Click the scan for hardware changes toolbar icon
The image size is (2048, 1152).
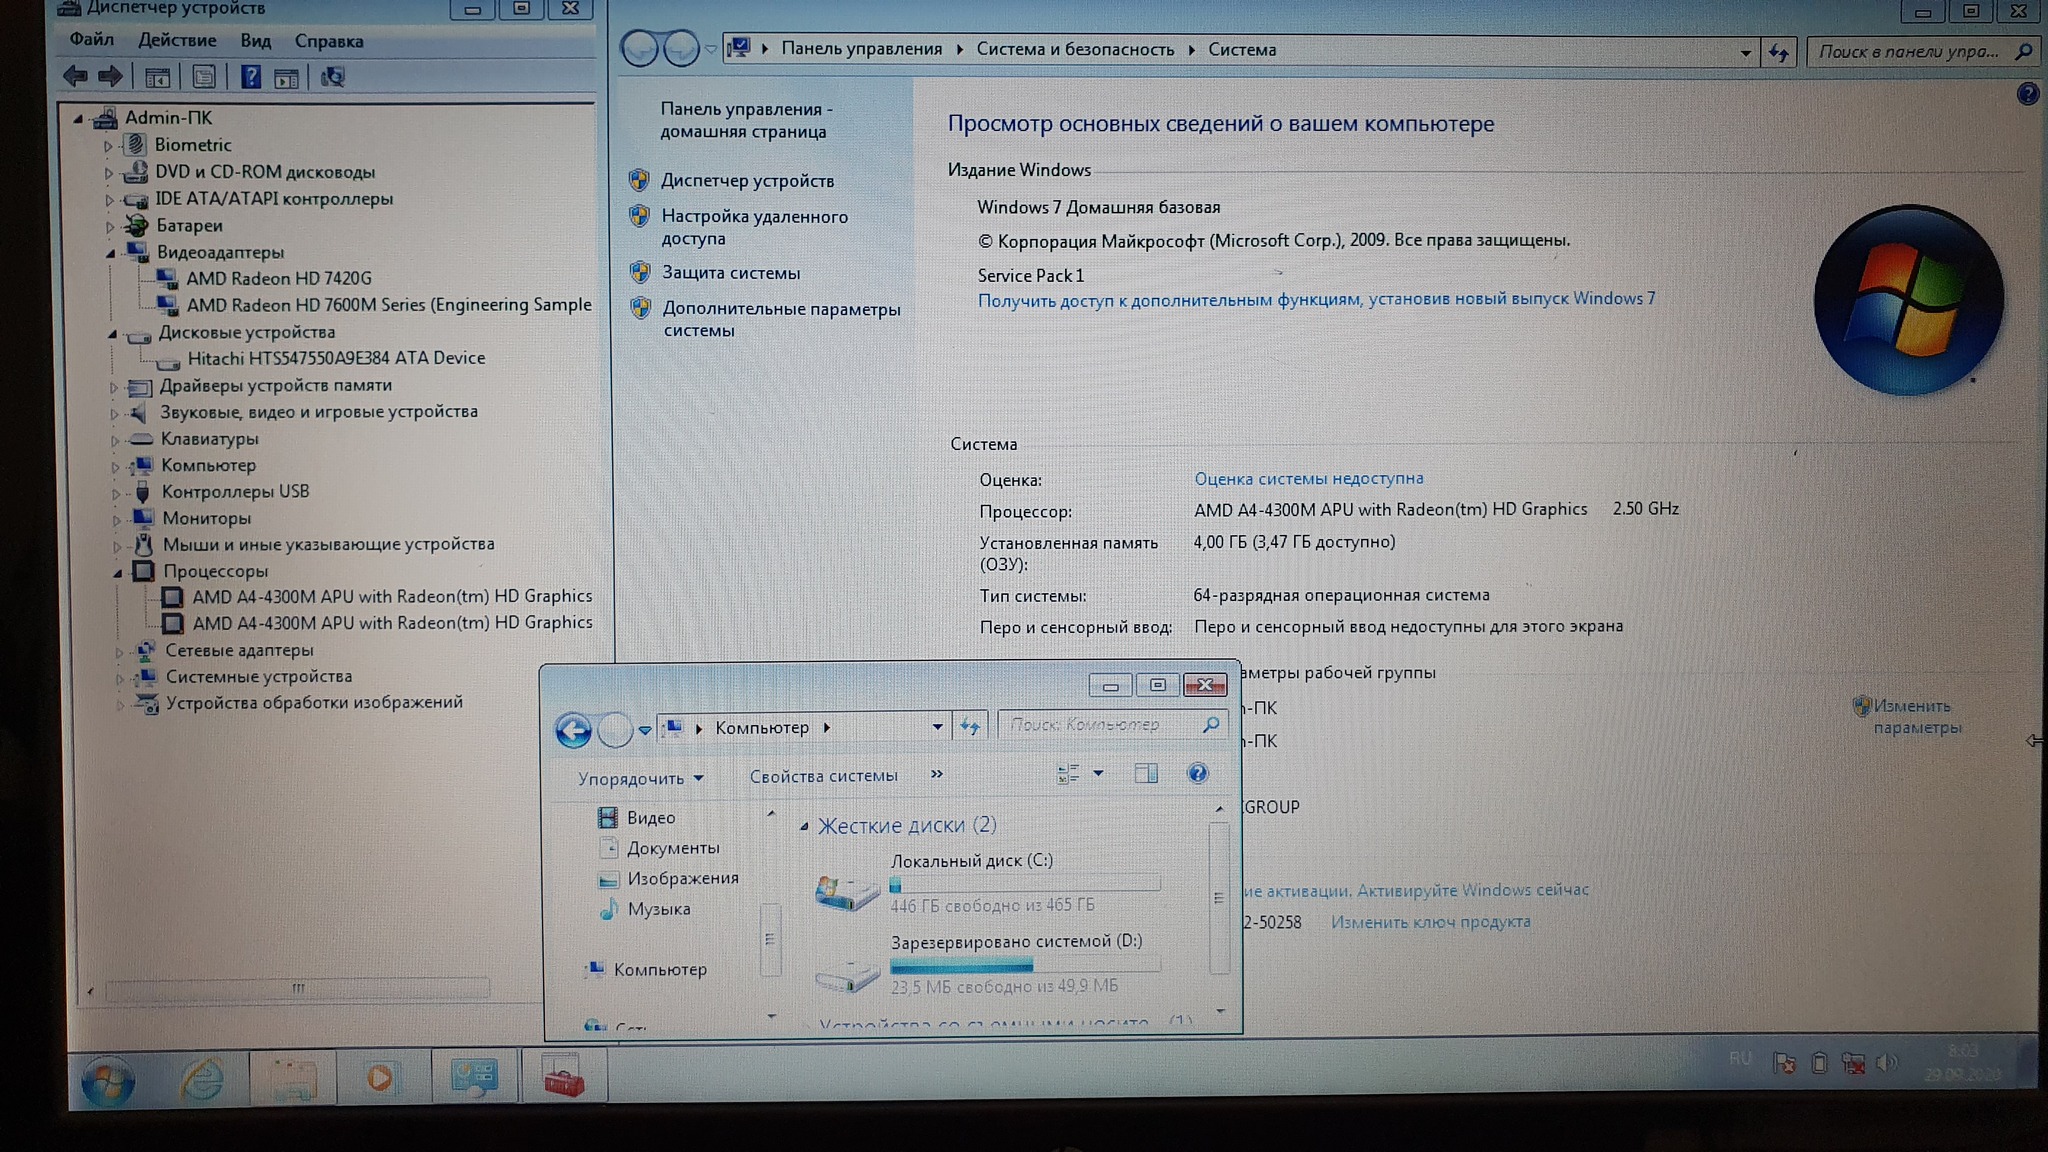click(332, 77)
